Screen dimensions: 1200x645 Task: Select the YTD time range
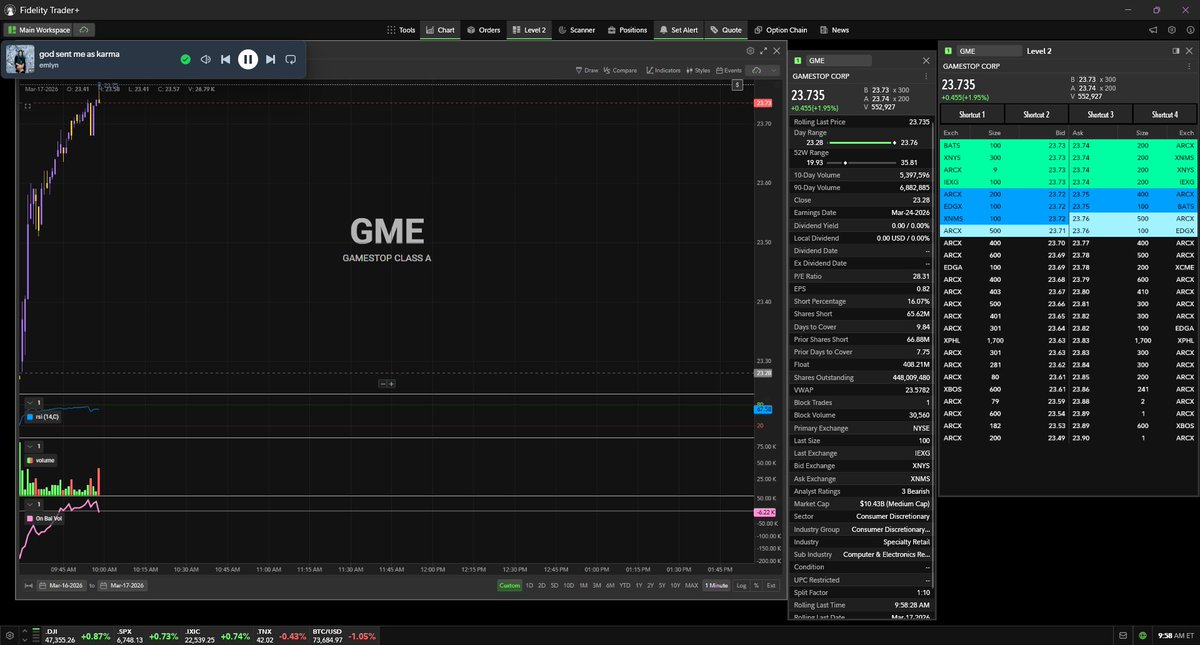click(x=625, y=585)
